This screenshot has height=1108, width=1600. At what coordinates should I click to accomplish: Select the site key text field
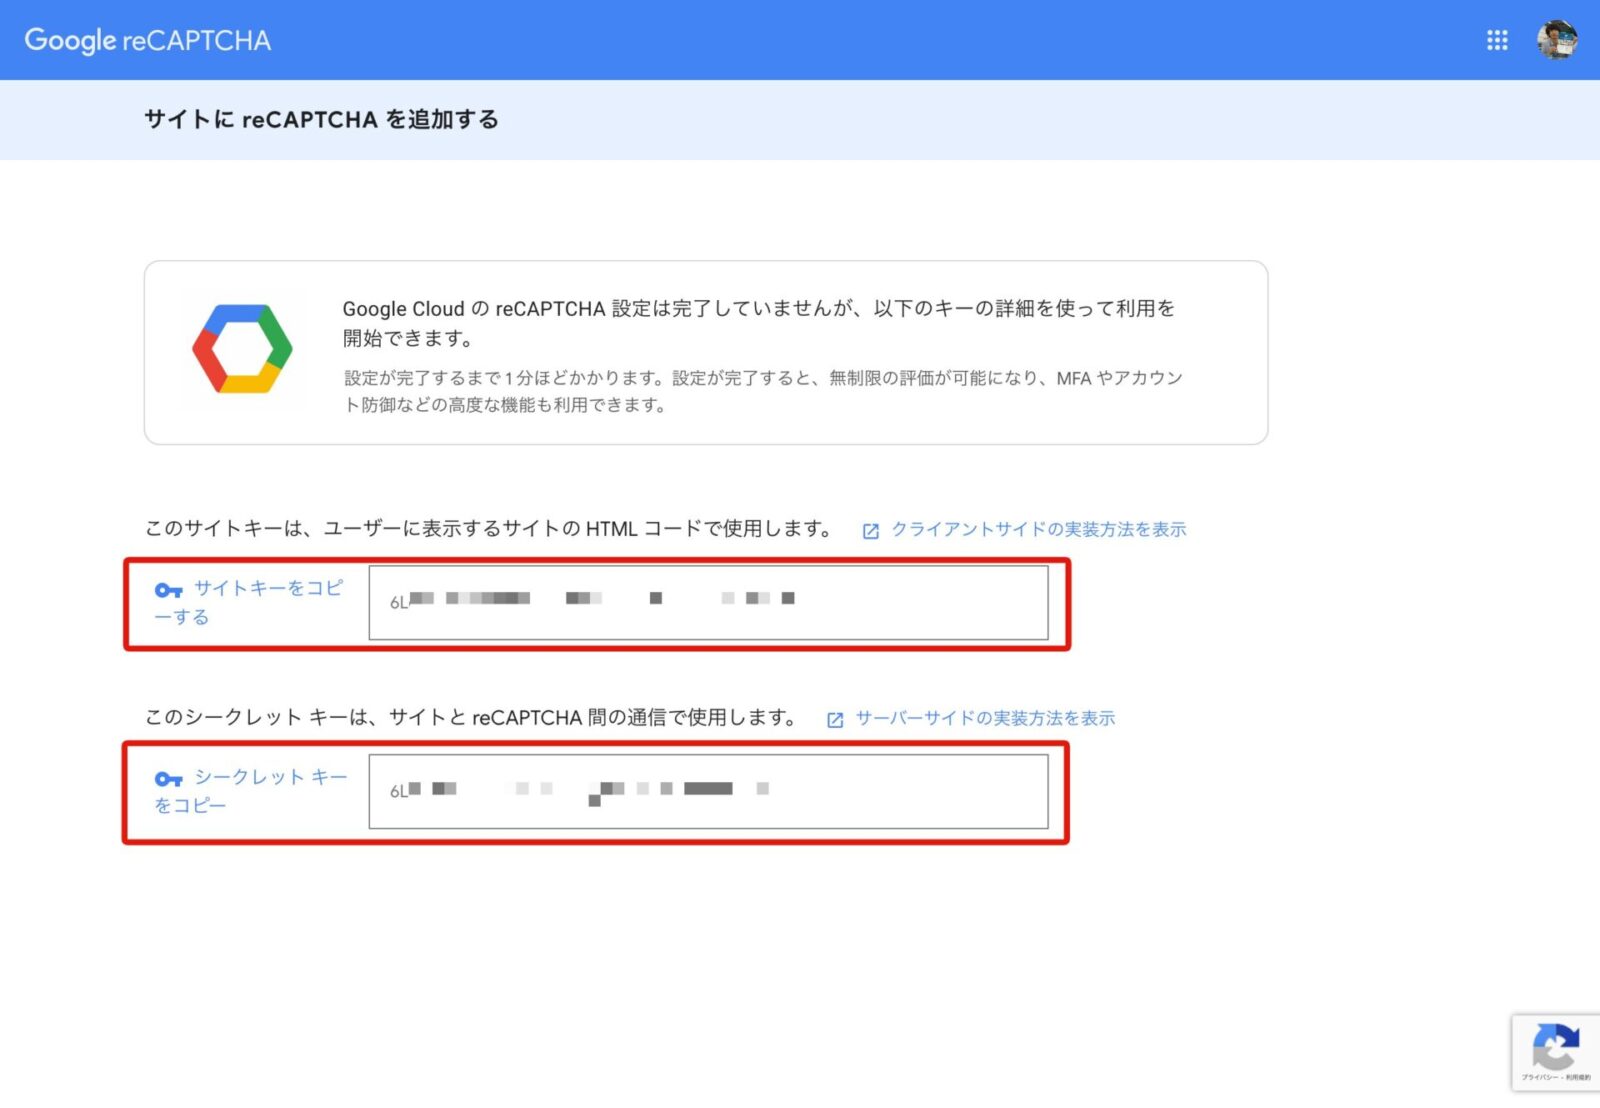708,602
